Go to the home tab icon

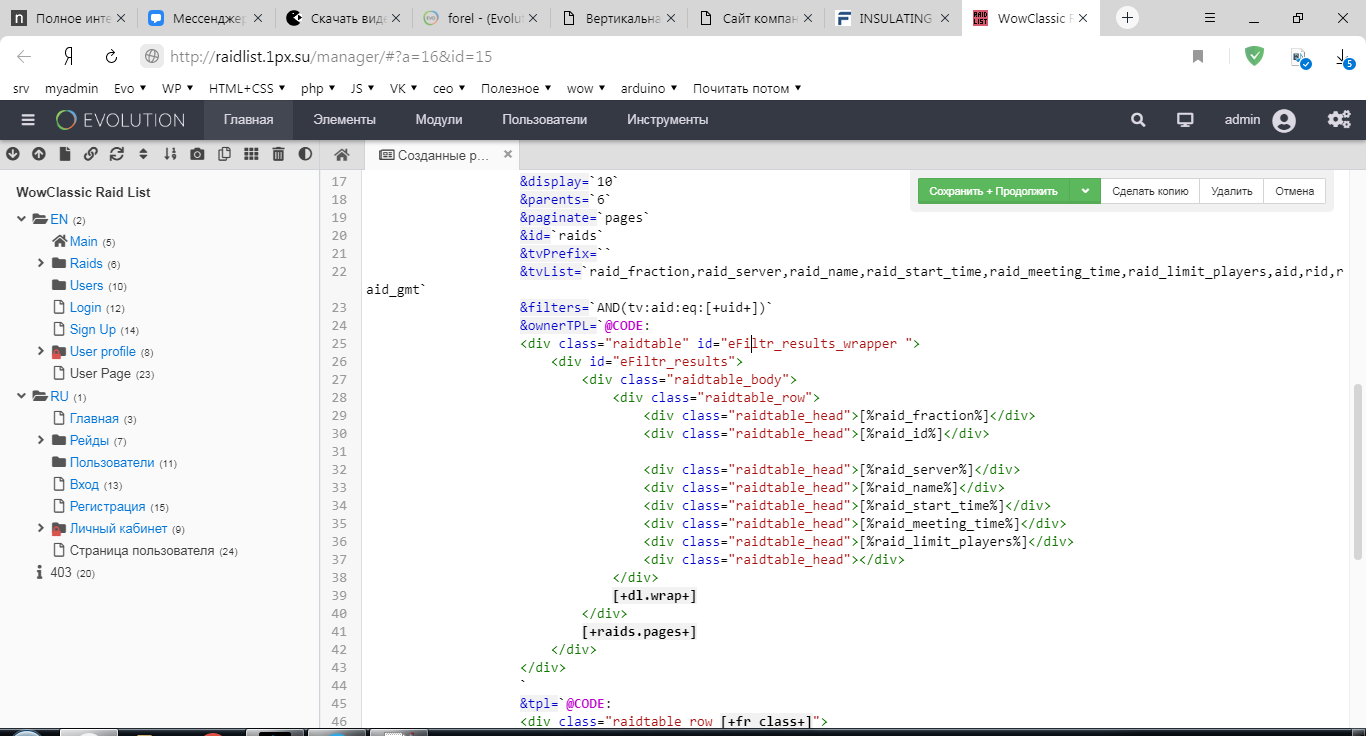341,155
